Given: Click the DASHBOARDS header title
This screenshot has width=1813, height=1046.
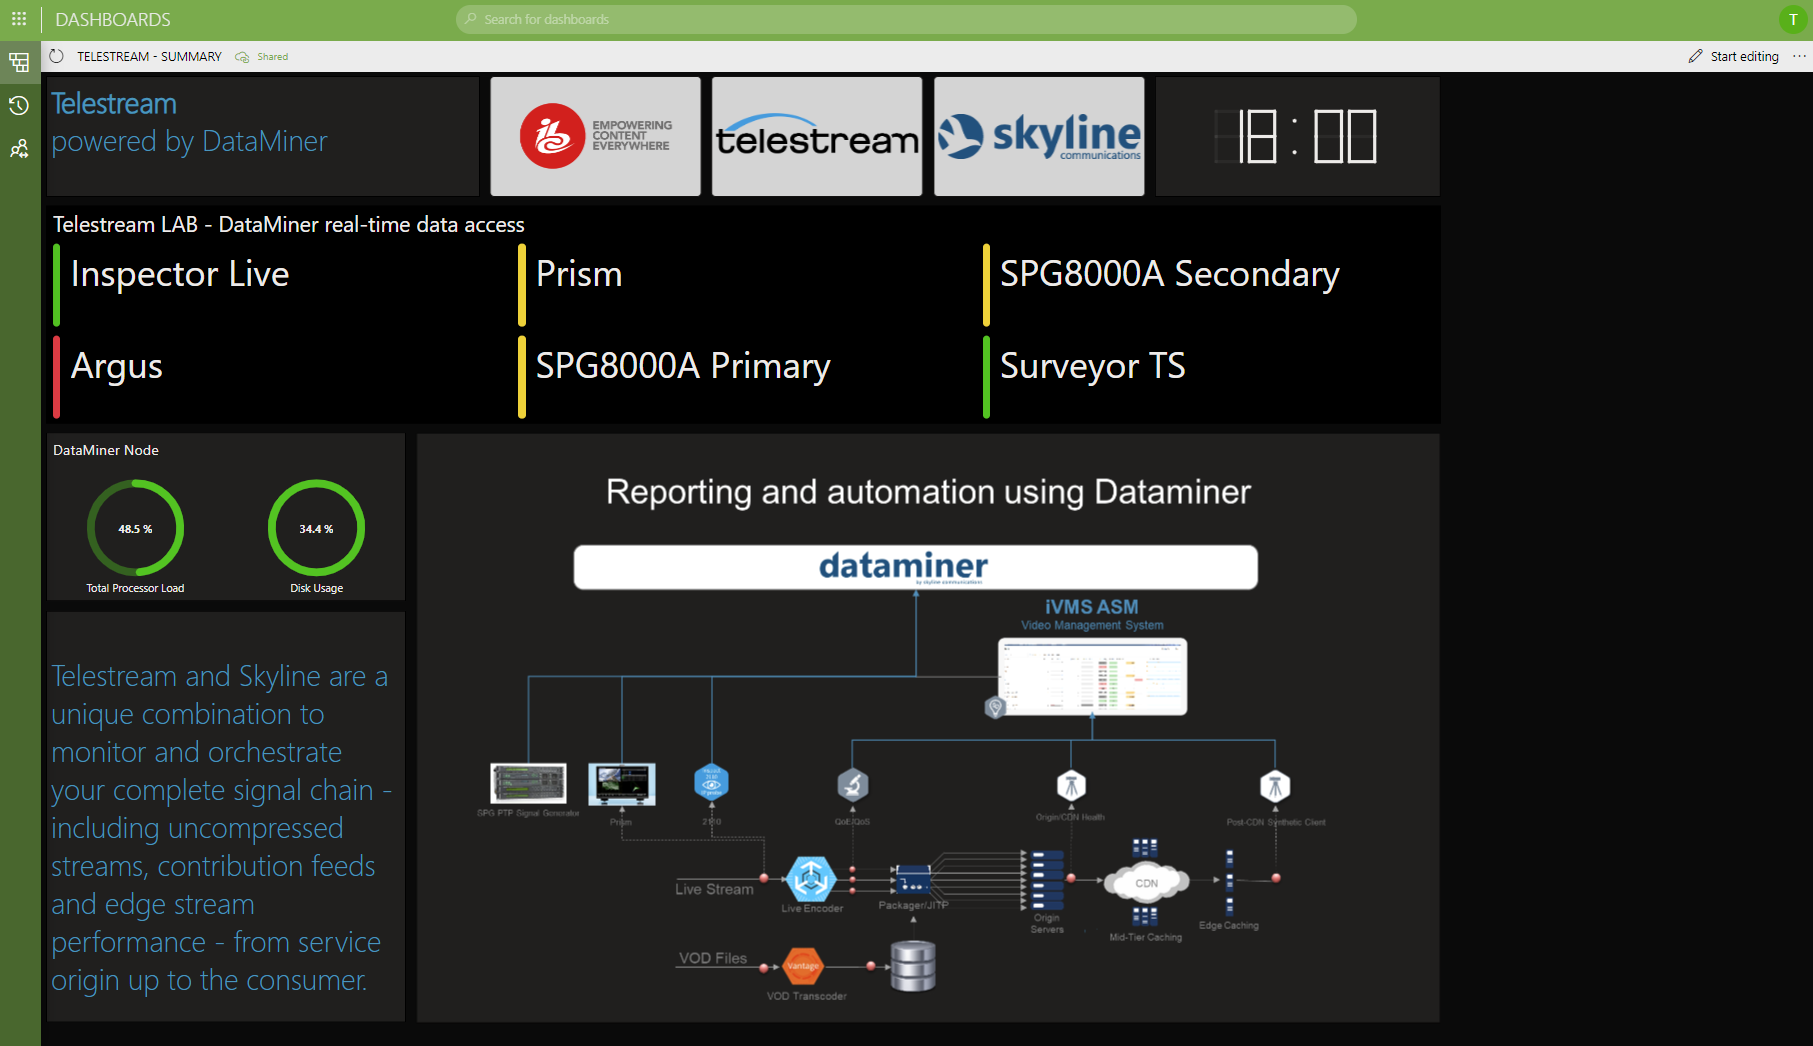Looking at the screenshot, I should click(113, 20).
